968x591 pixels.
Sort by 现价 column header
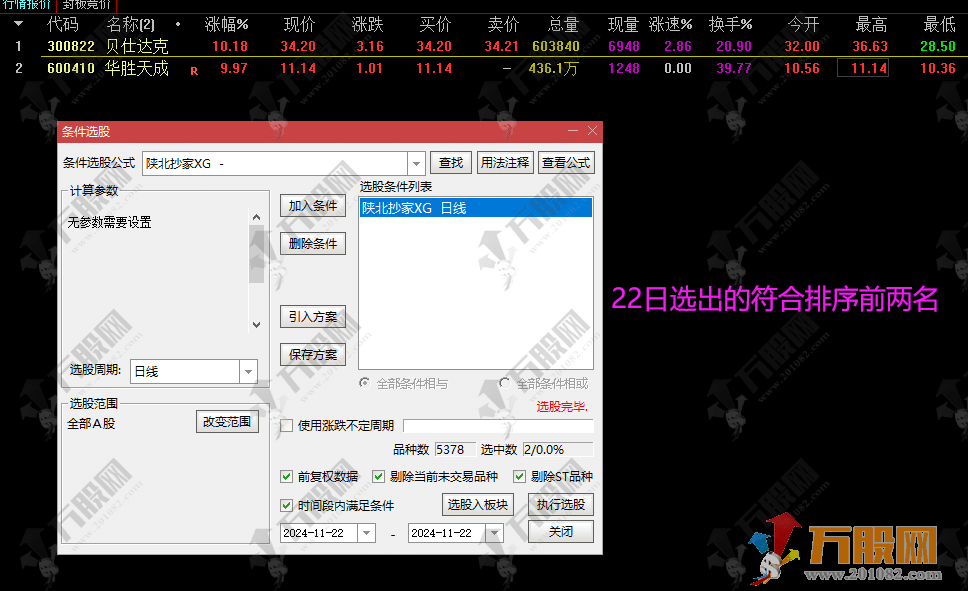click(x=299, y=25)
